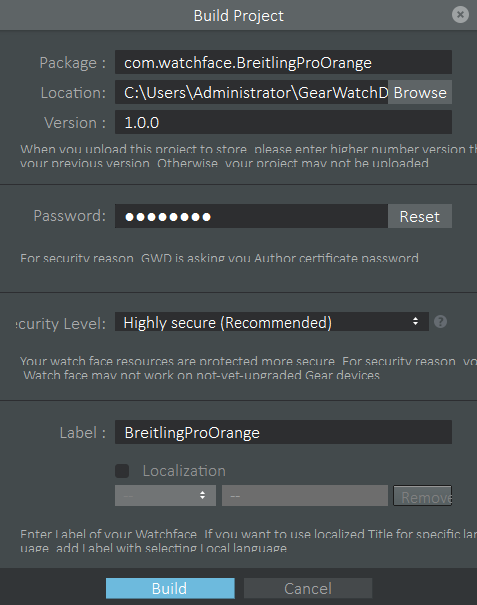
Task: Click into the Version number field
Action: [x=283, y=122]
